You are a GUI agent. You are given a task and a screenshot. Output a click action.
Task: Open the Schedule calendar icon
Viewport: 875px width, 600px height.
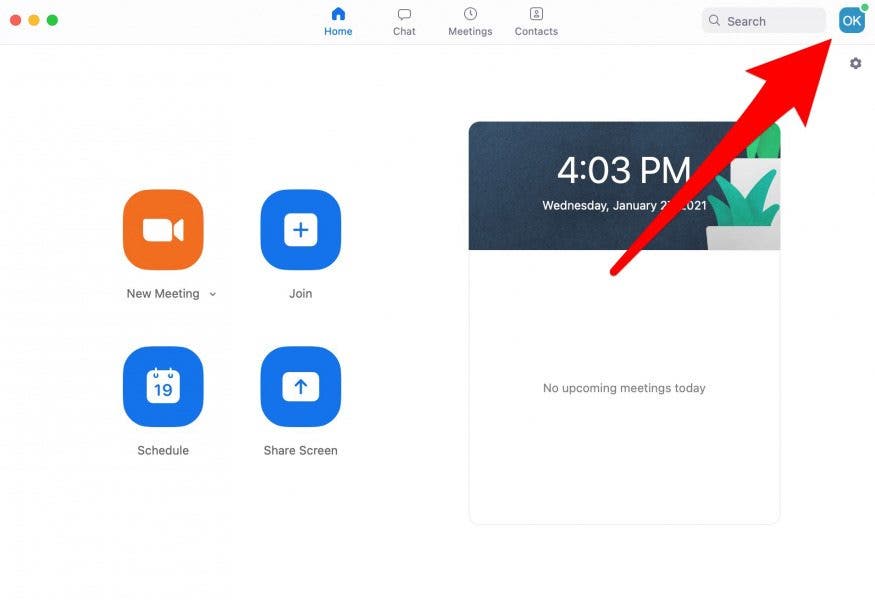coord(163,387)
